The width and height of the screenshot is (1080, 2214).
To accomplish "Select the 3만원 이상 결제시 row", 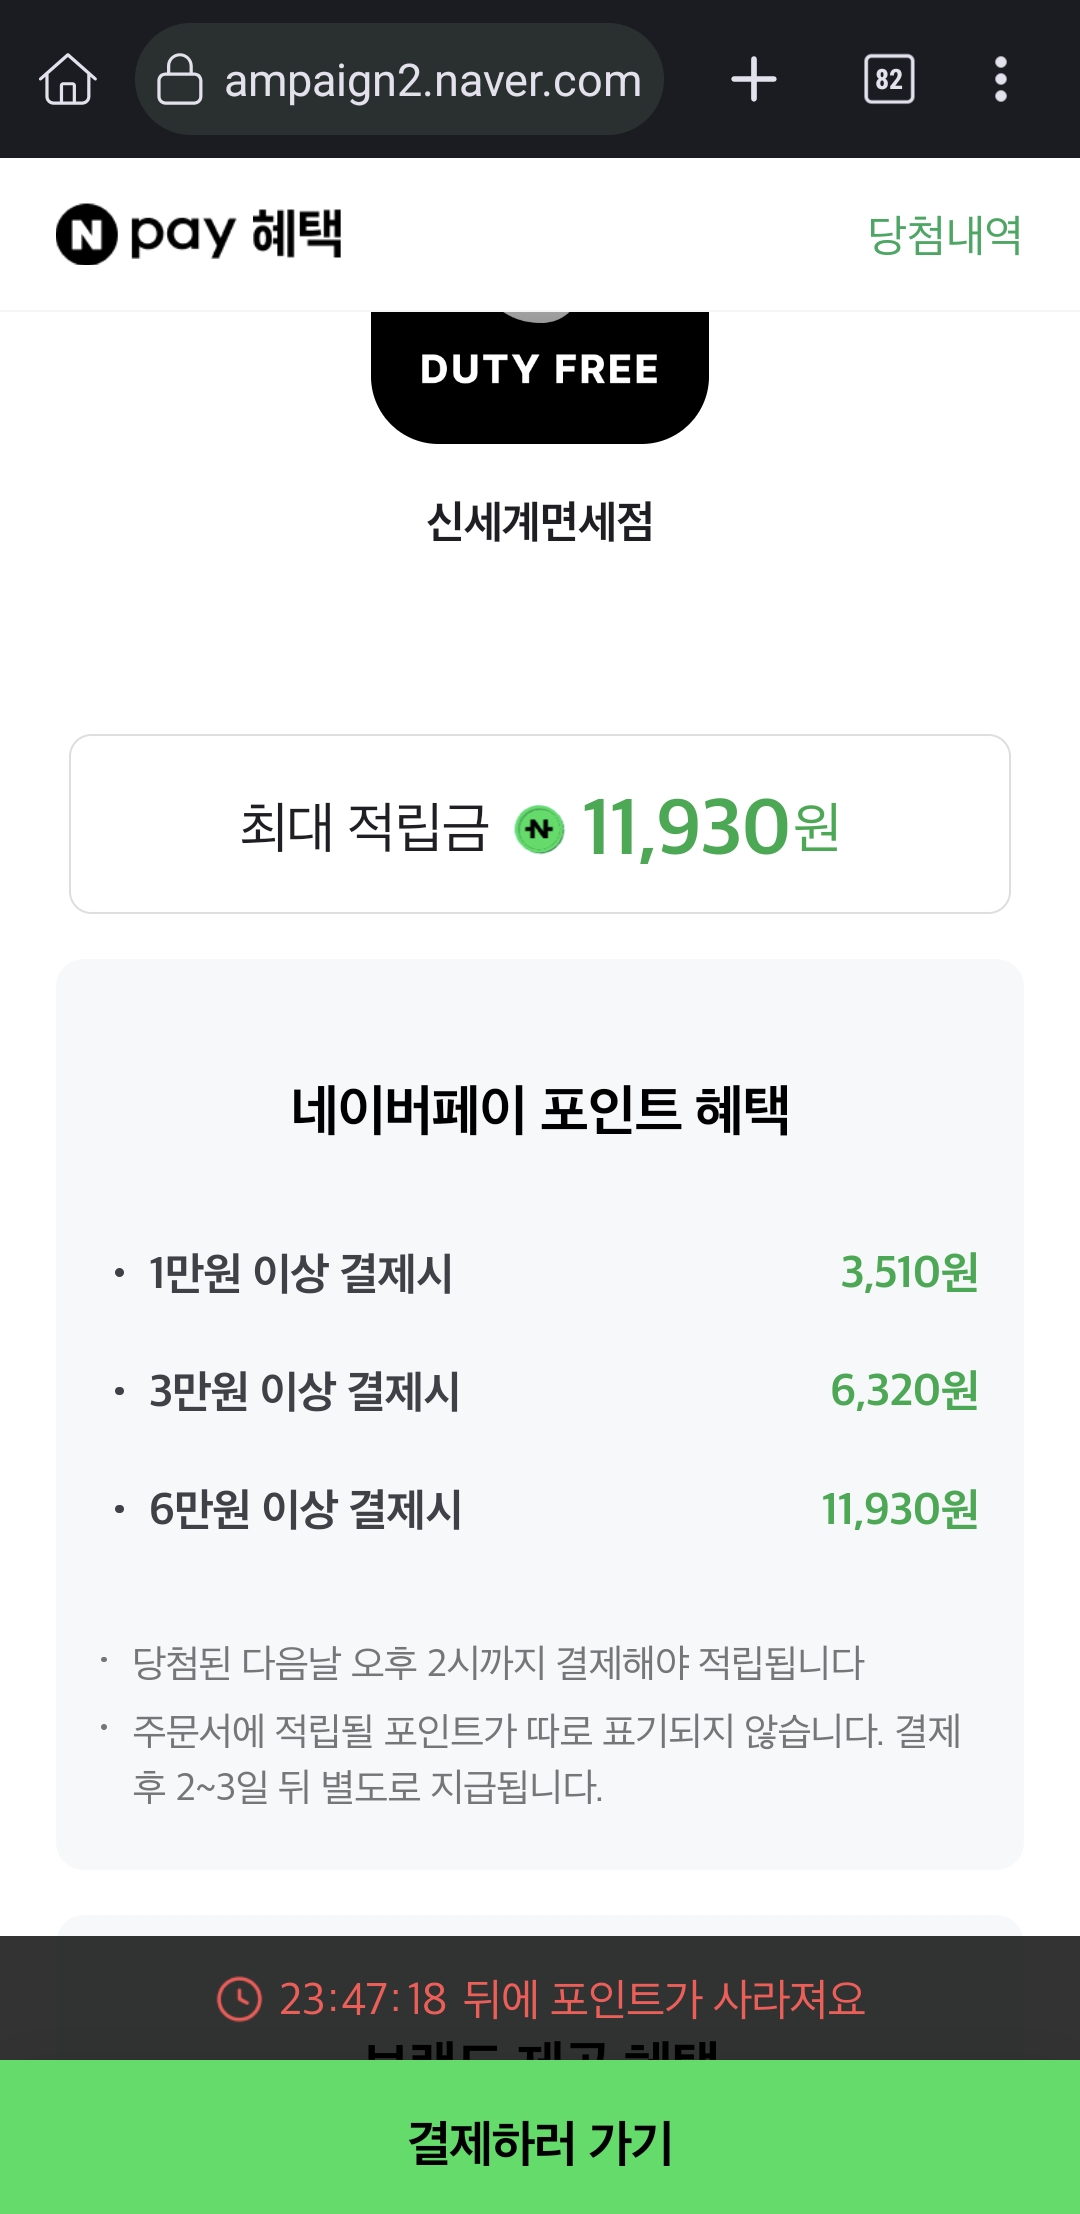I will [x=546, y=1391].
